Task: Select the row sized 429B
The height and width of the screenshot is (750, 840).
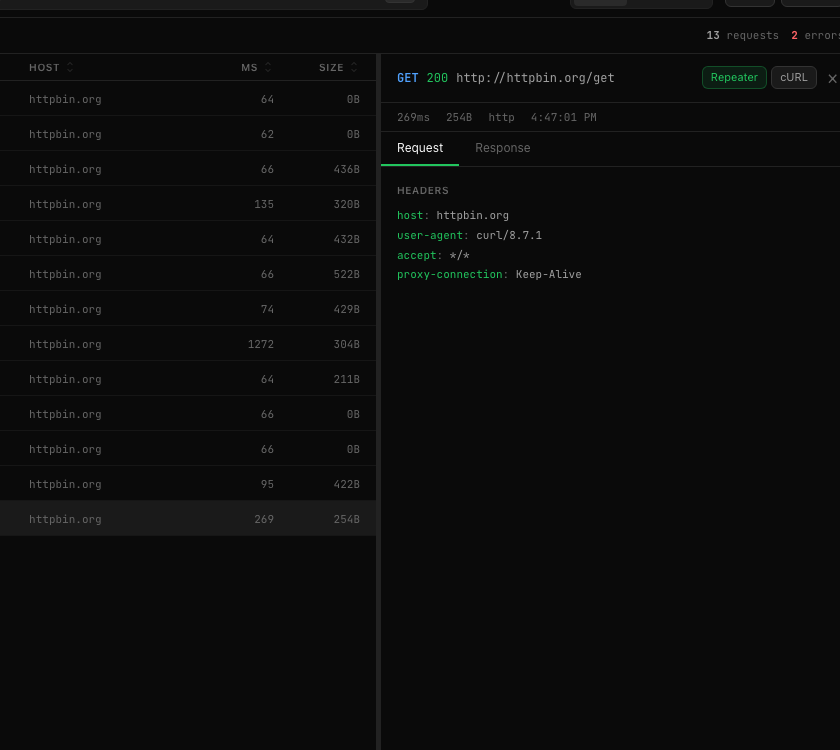Action: click(x=188, y=309)
